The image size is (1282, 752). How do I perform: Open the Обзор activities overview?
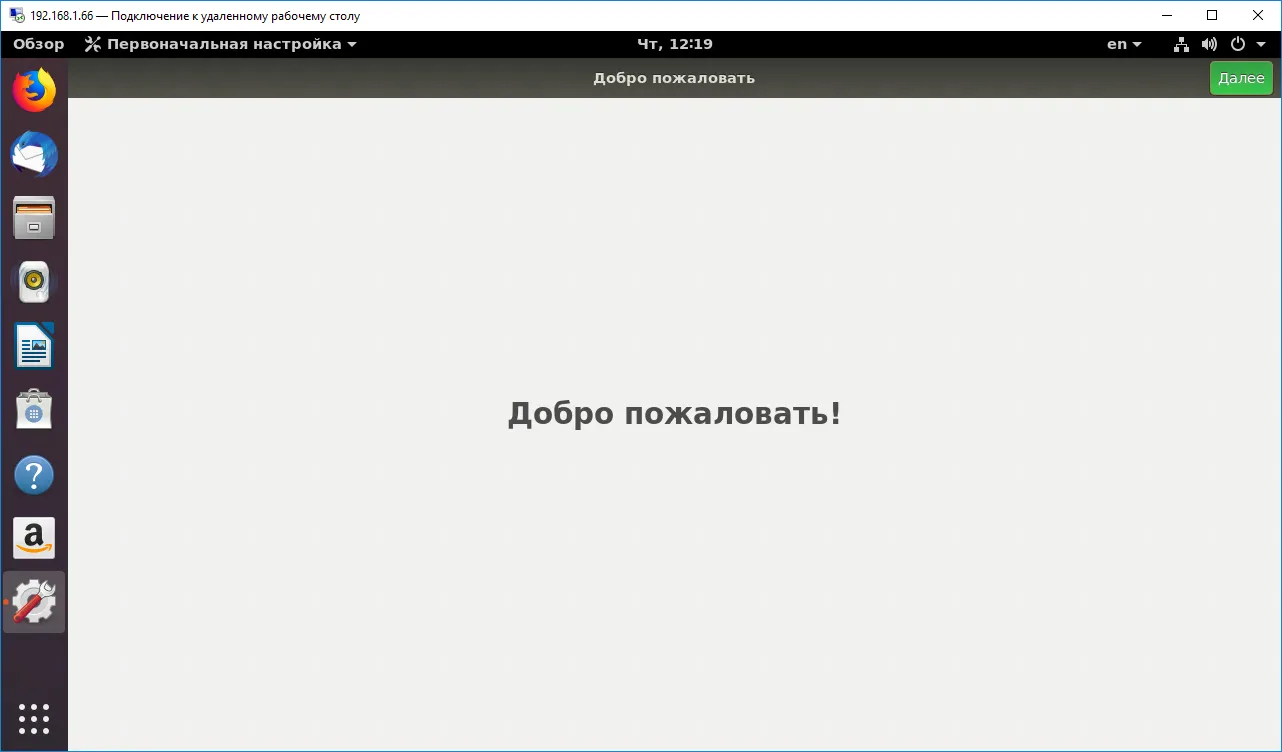(x=39, y=44)
